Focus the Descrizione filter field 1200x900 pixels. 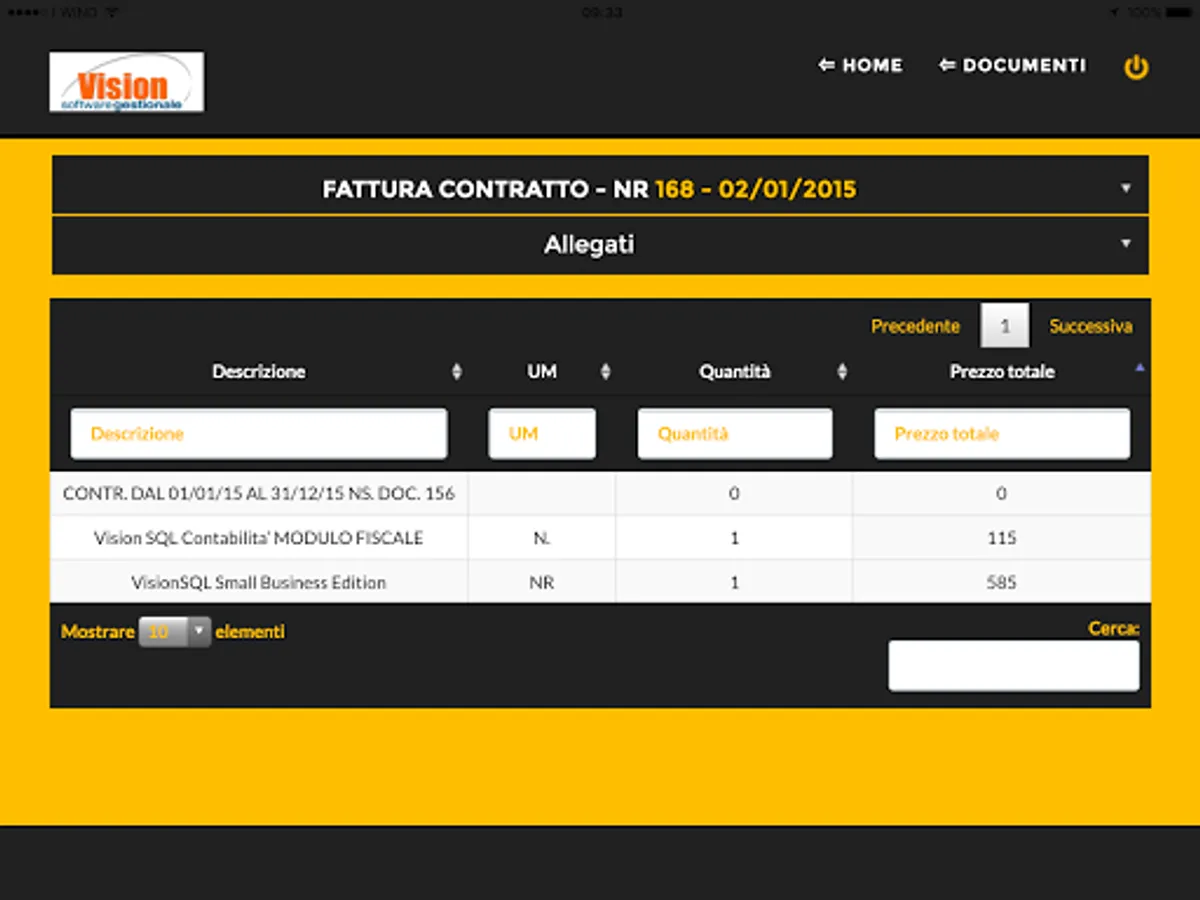click(259, 434)
